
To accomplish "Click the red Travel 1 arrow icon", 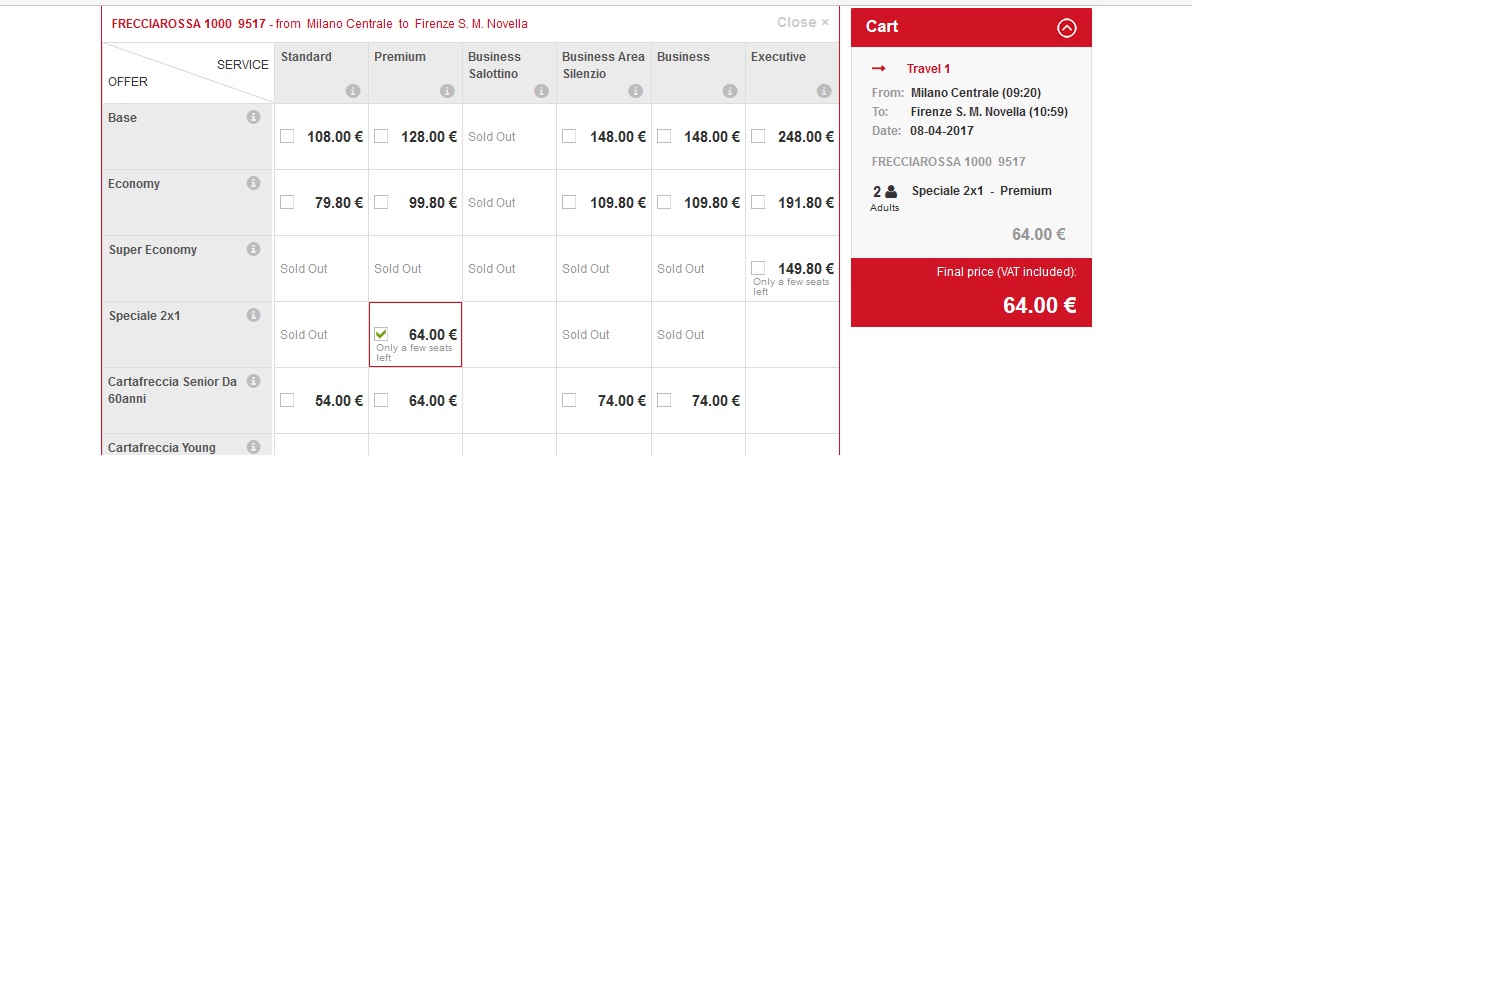I will click(879, 68).
